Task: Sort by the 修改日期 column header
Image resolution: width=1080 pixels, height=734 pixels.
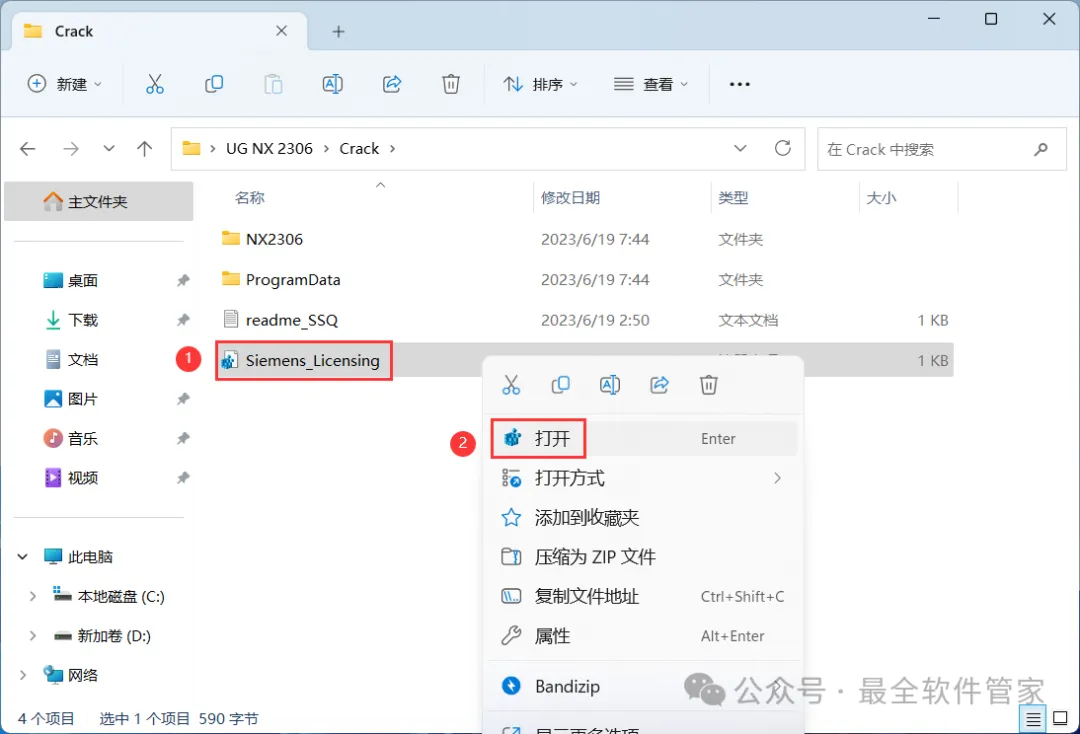Action: pyautogui.click(x=570, y=198)
